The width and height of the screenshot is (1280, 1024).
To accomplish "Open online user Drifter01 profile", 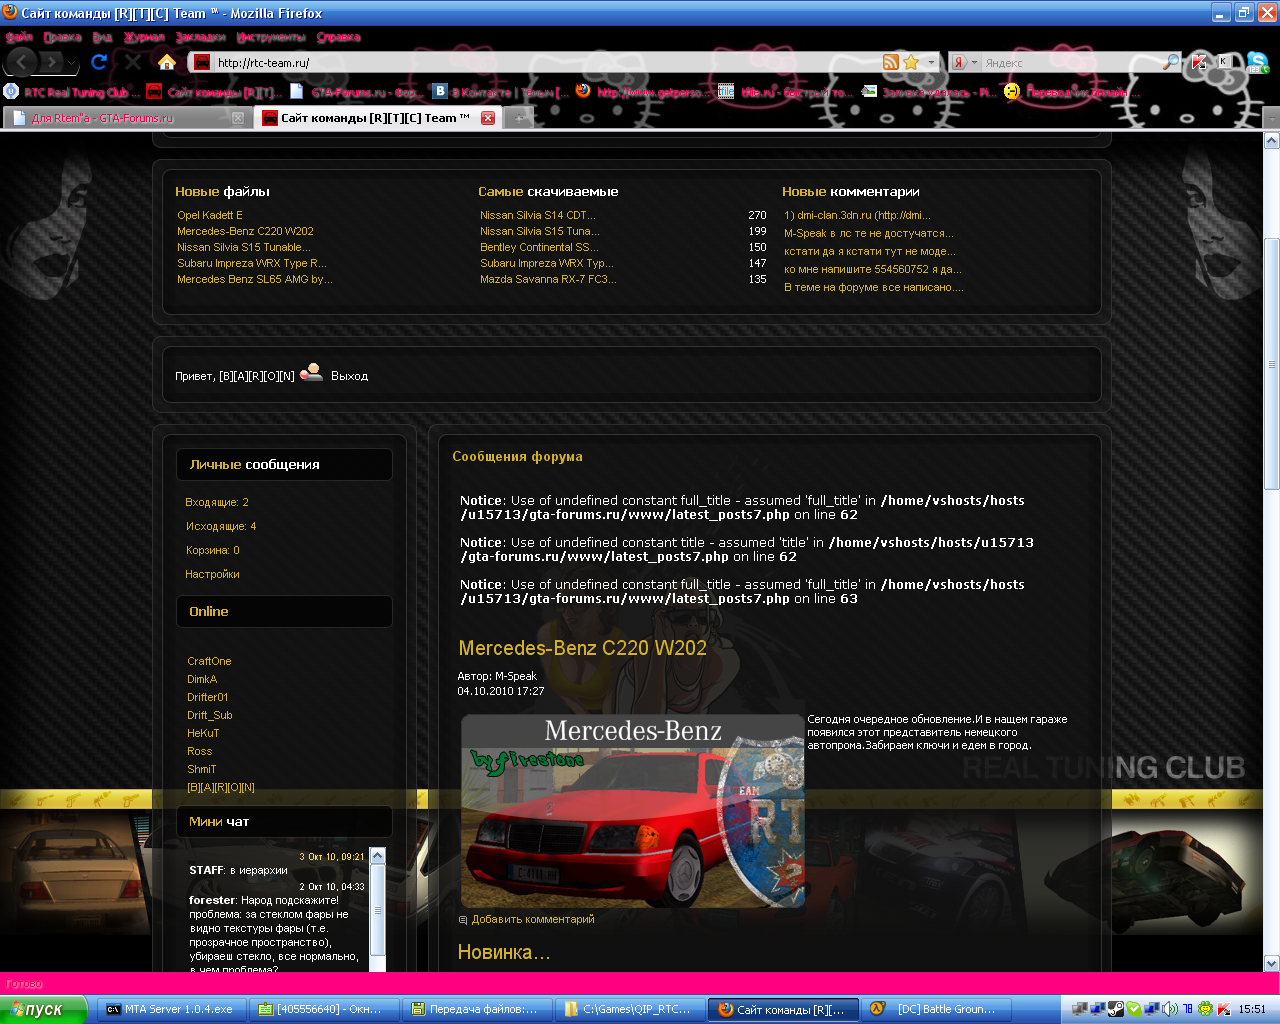I will (x=208, y=697).
